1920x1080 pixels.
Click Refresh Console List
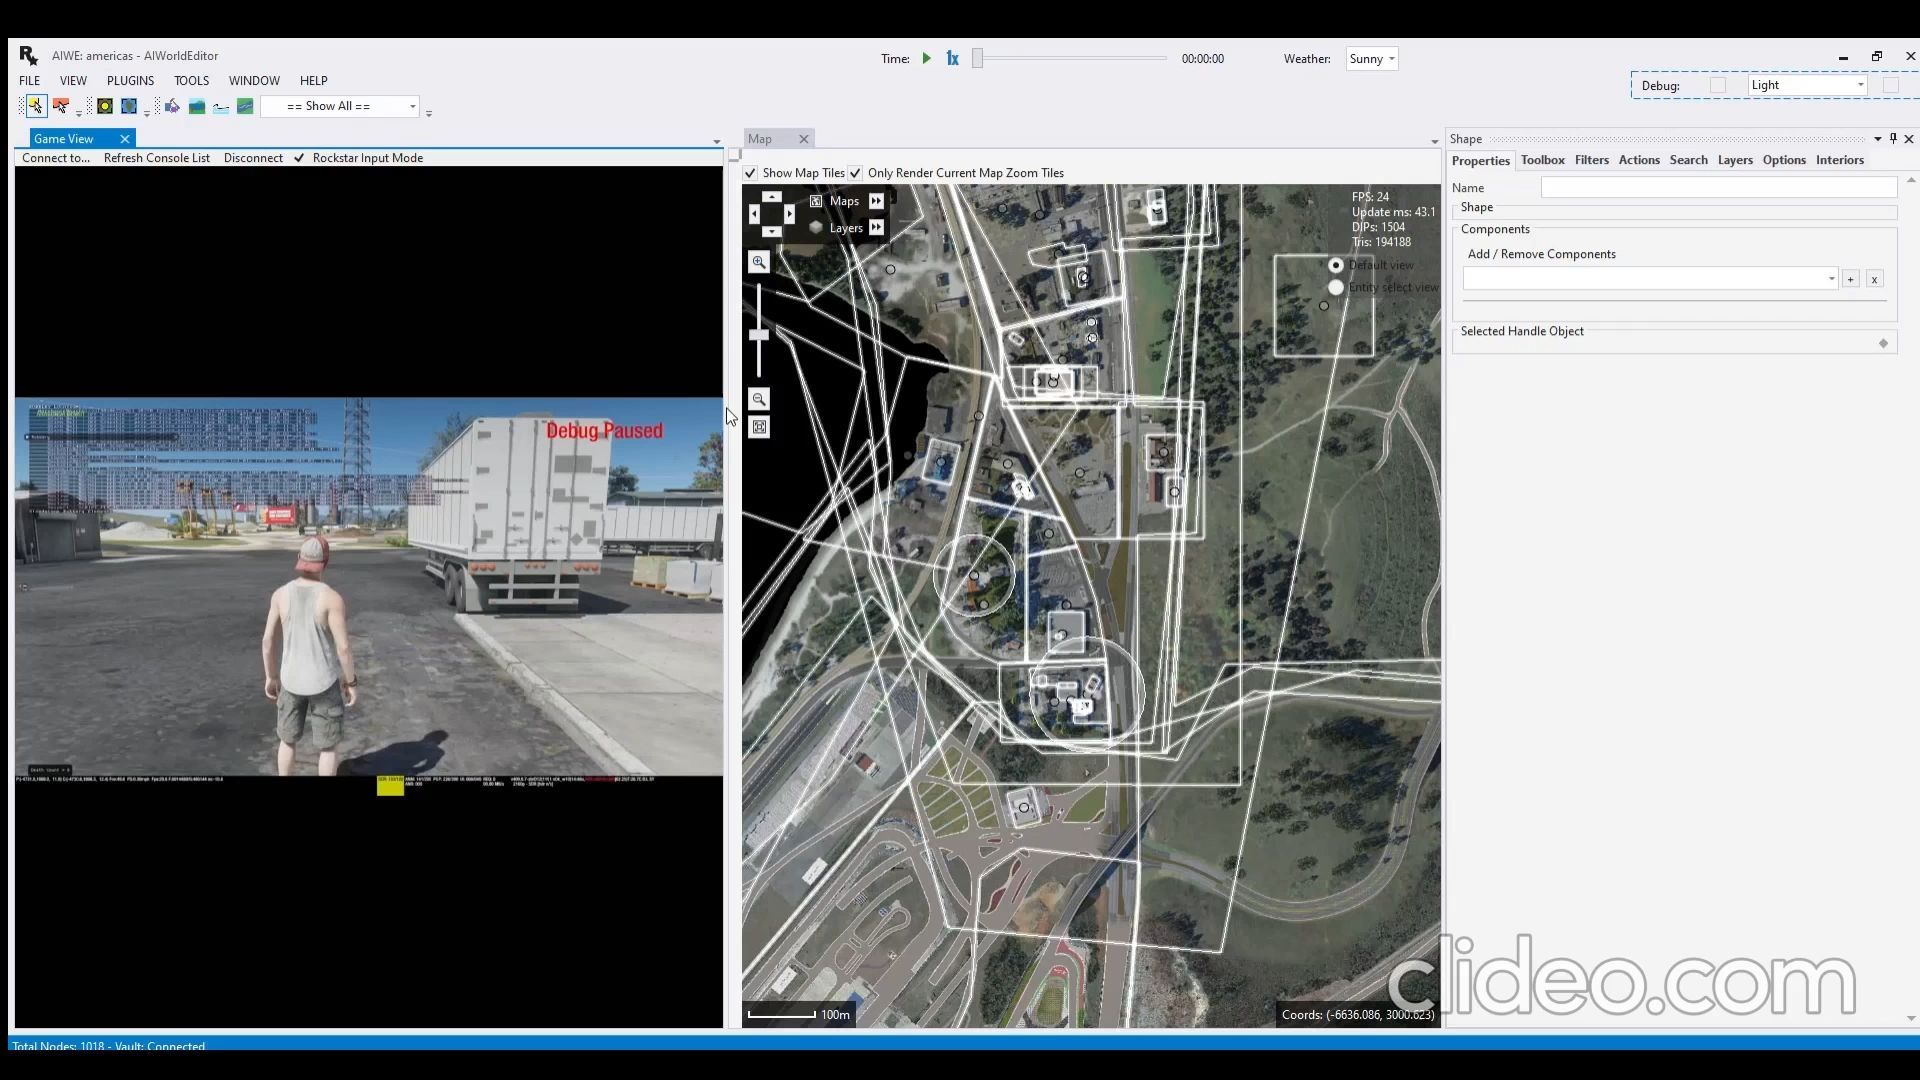click(x=157, y=158)
